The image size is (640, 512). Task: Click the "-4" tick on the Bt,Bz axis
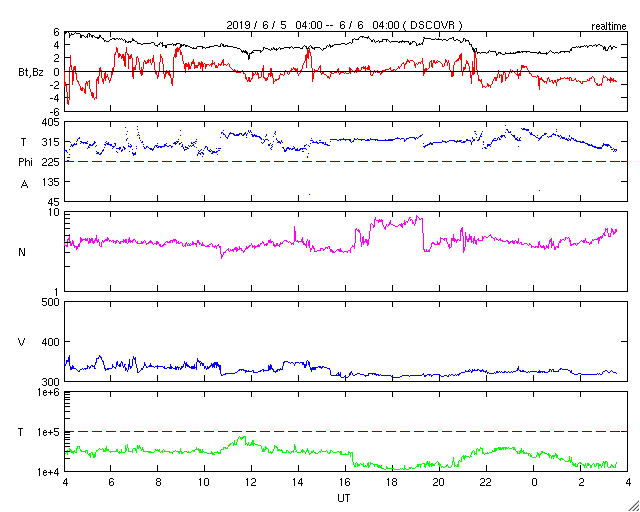55,98
